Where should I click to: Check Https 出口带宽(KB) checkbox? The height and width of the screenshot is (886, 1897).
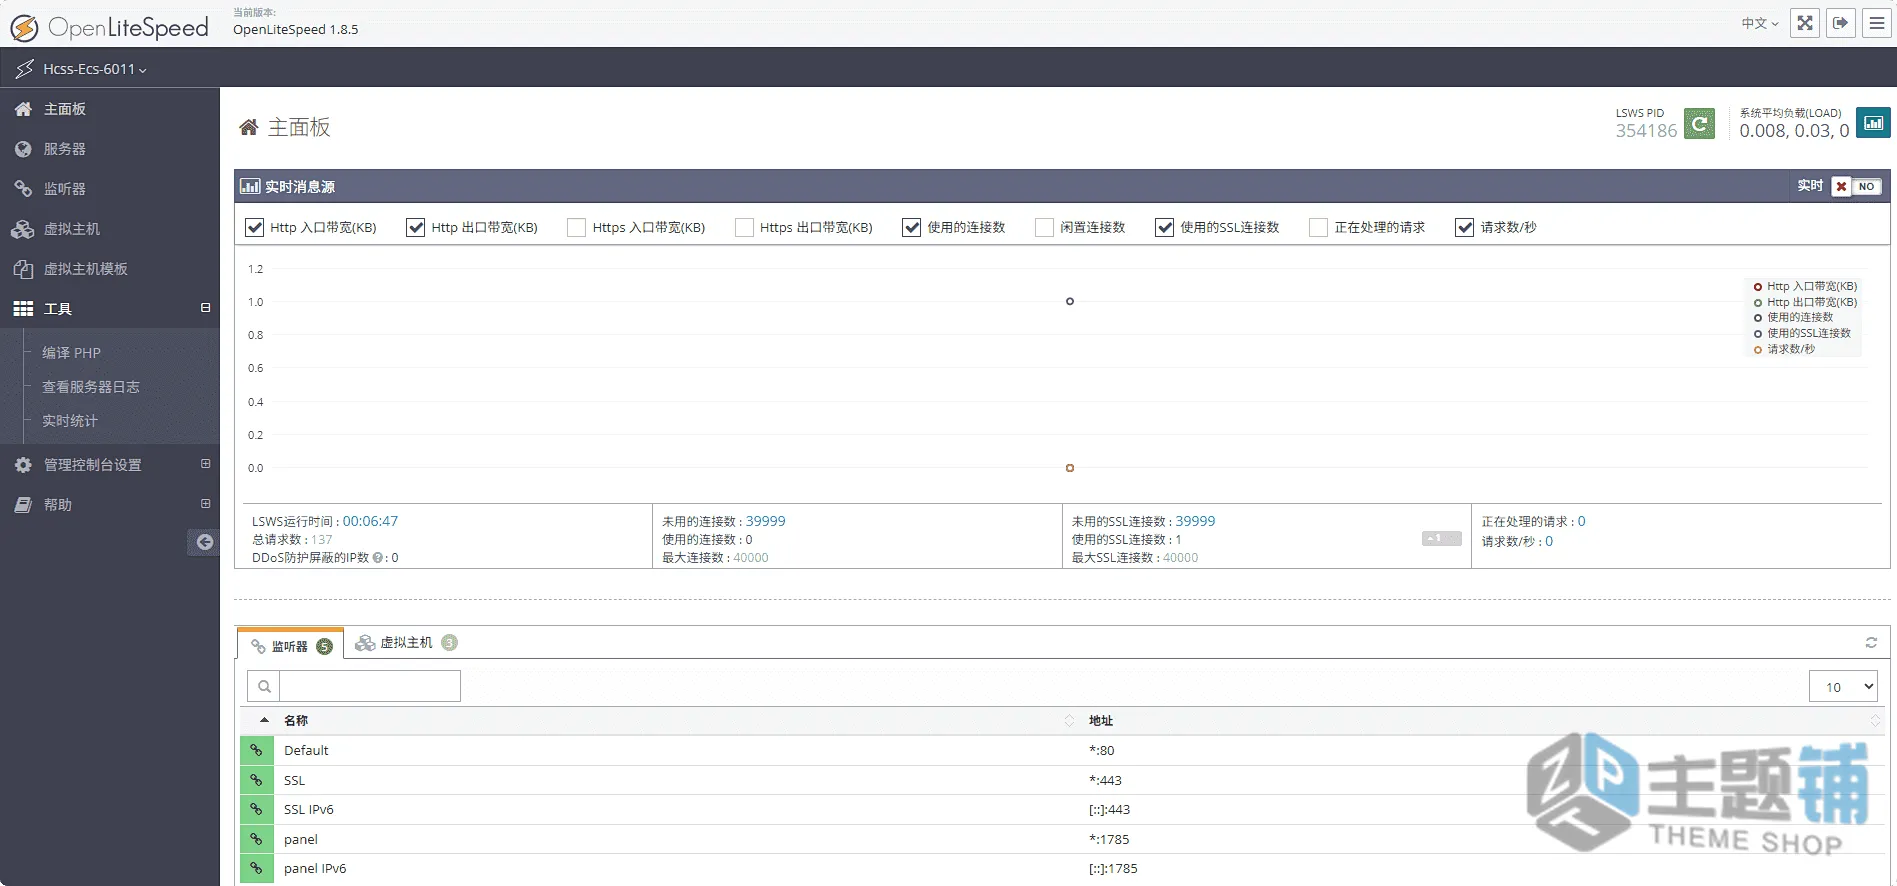click(744, 227)
